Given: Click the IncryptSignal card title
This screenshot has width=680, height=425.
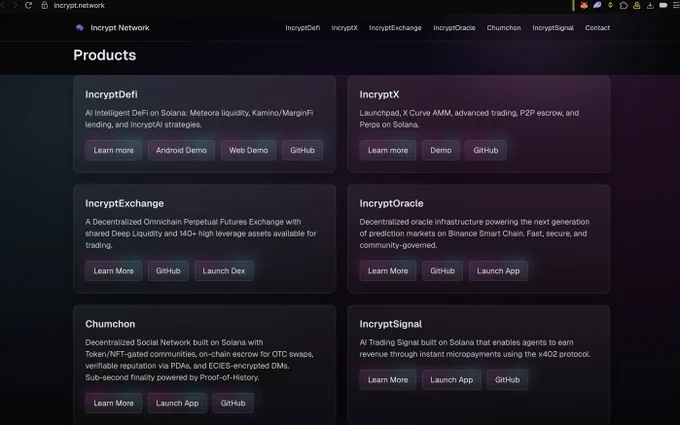Looking at the screenshot, I should (x=390, y=324).
